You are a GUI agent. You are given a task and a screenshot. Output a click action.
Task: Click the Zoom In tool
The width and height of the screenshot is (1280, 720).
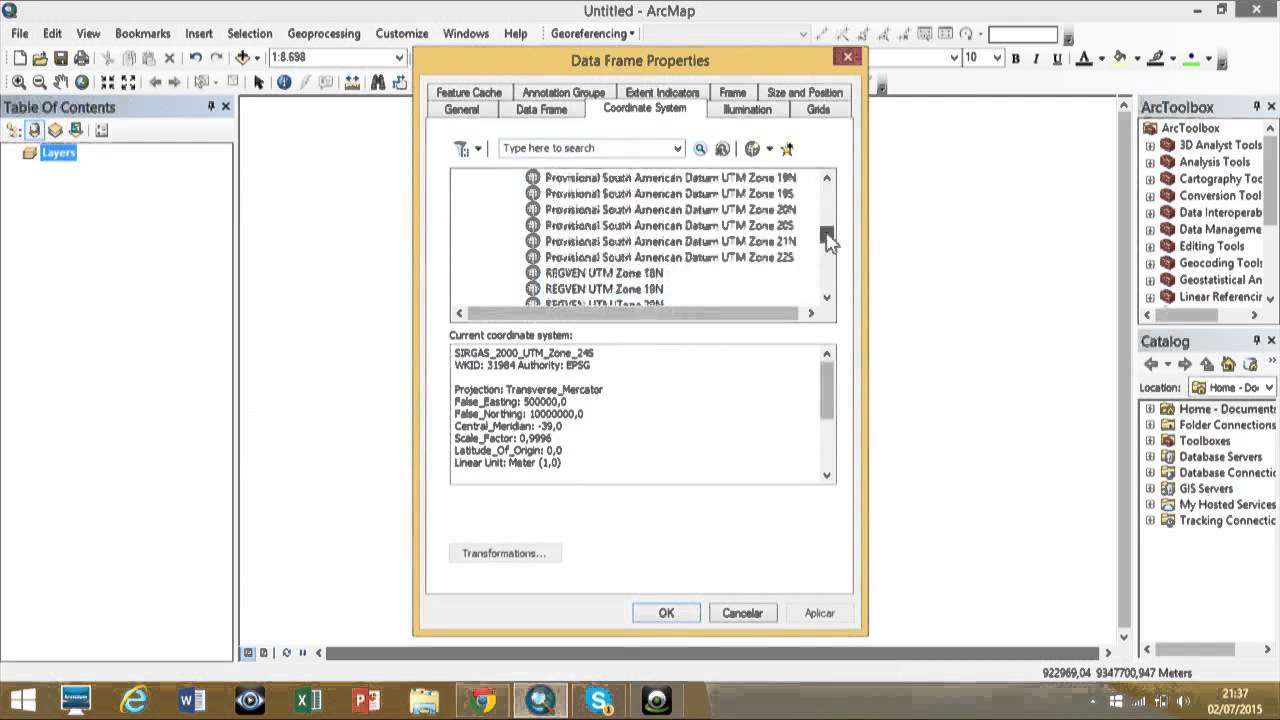coord(19,83)
